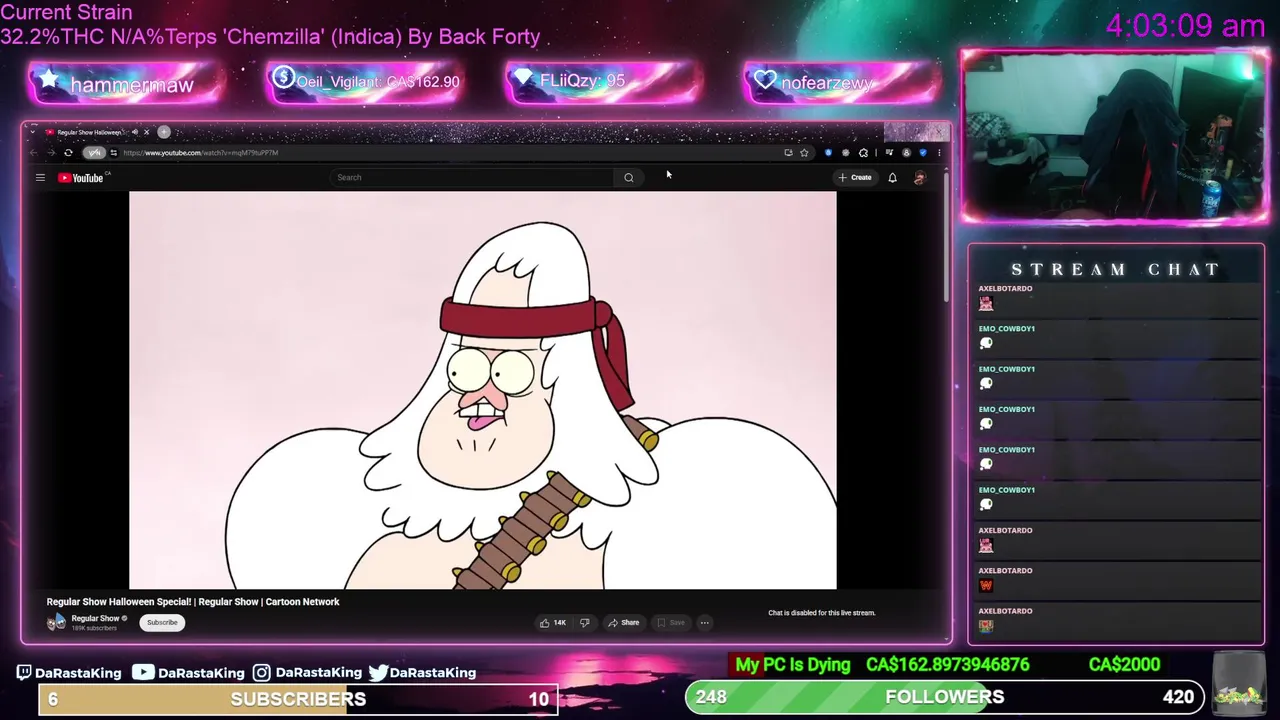The height and width of the screenshot is (720, 1280).
Task: Share the video using Share button
Action: click(x=624, y=622)
